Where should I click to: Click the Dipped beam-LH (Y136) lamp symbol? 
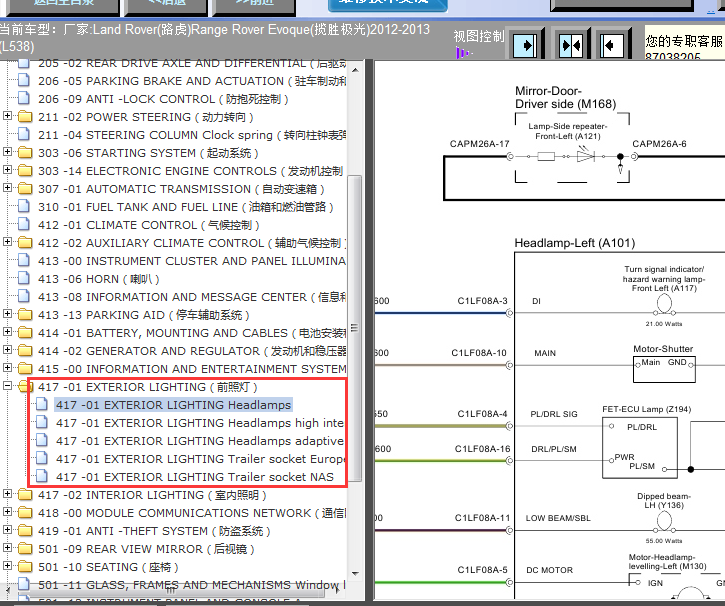click(x=664, y=522)
